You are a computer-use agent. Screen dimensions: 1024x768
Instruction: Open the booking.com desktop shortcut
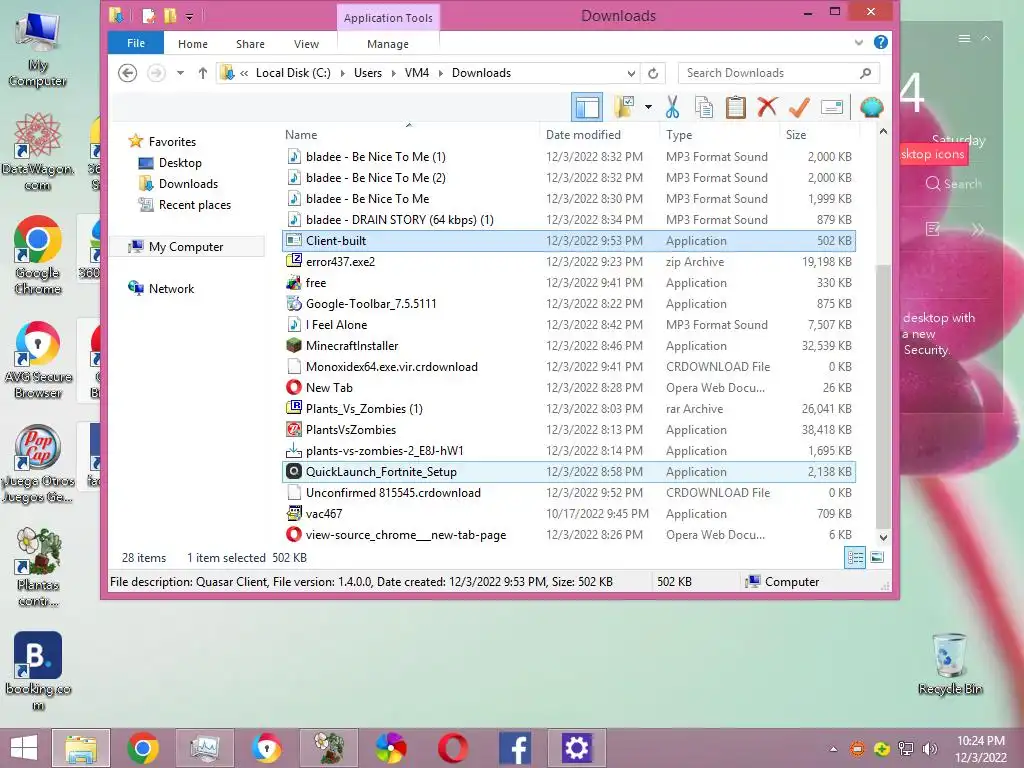(38, 671)
